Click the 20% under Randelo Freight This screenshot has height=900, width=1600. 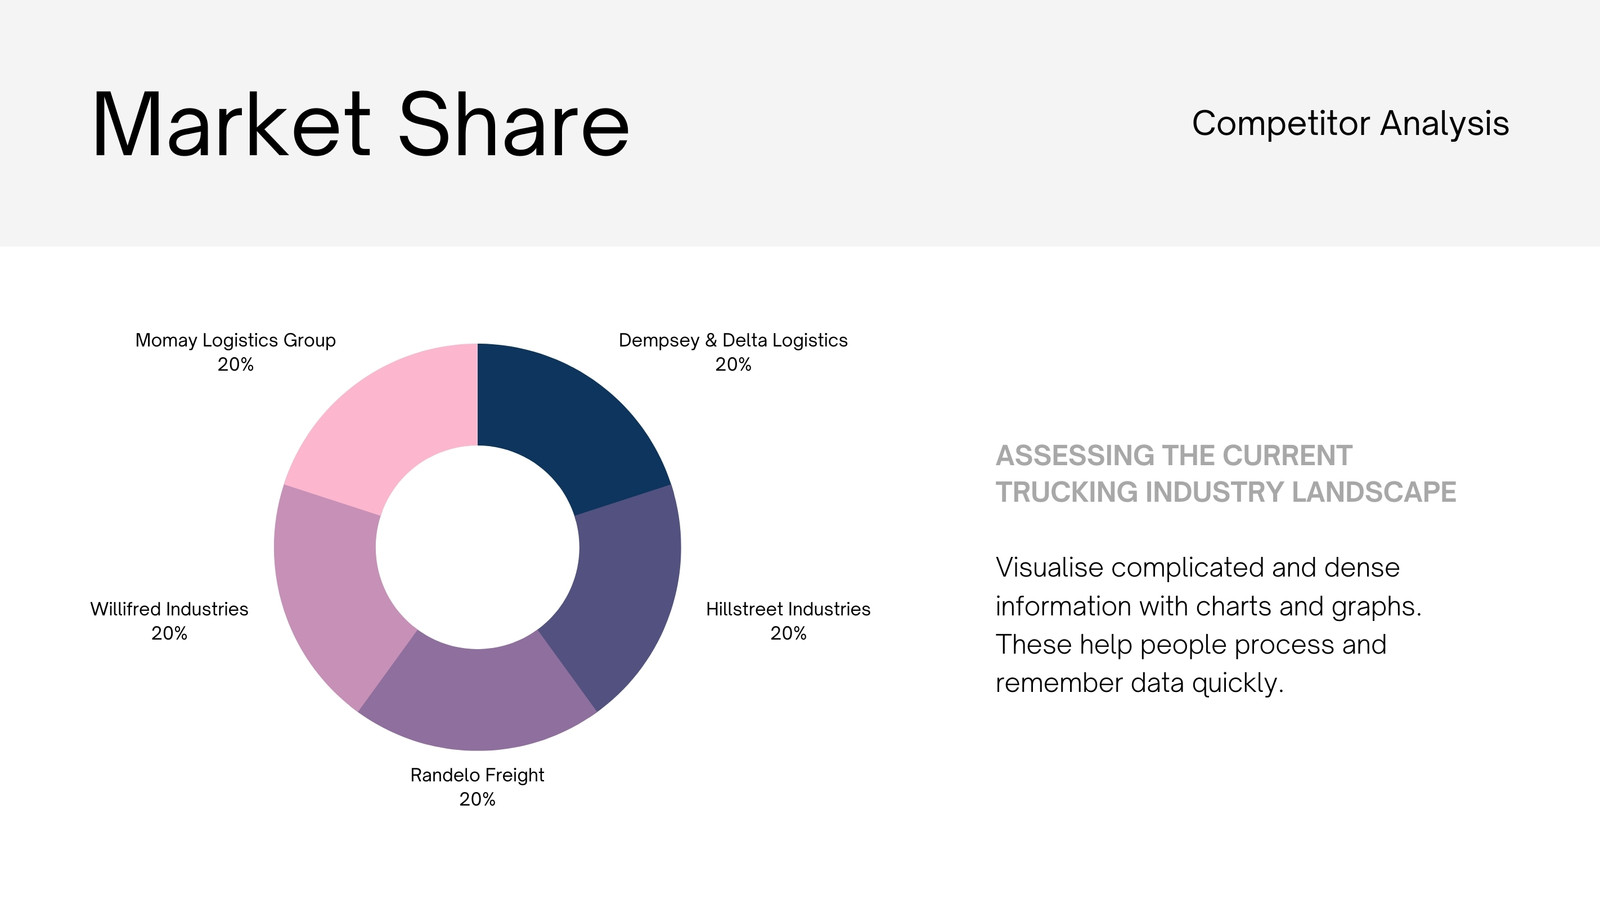477,799
